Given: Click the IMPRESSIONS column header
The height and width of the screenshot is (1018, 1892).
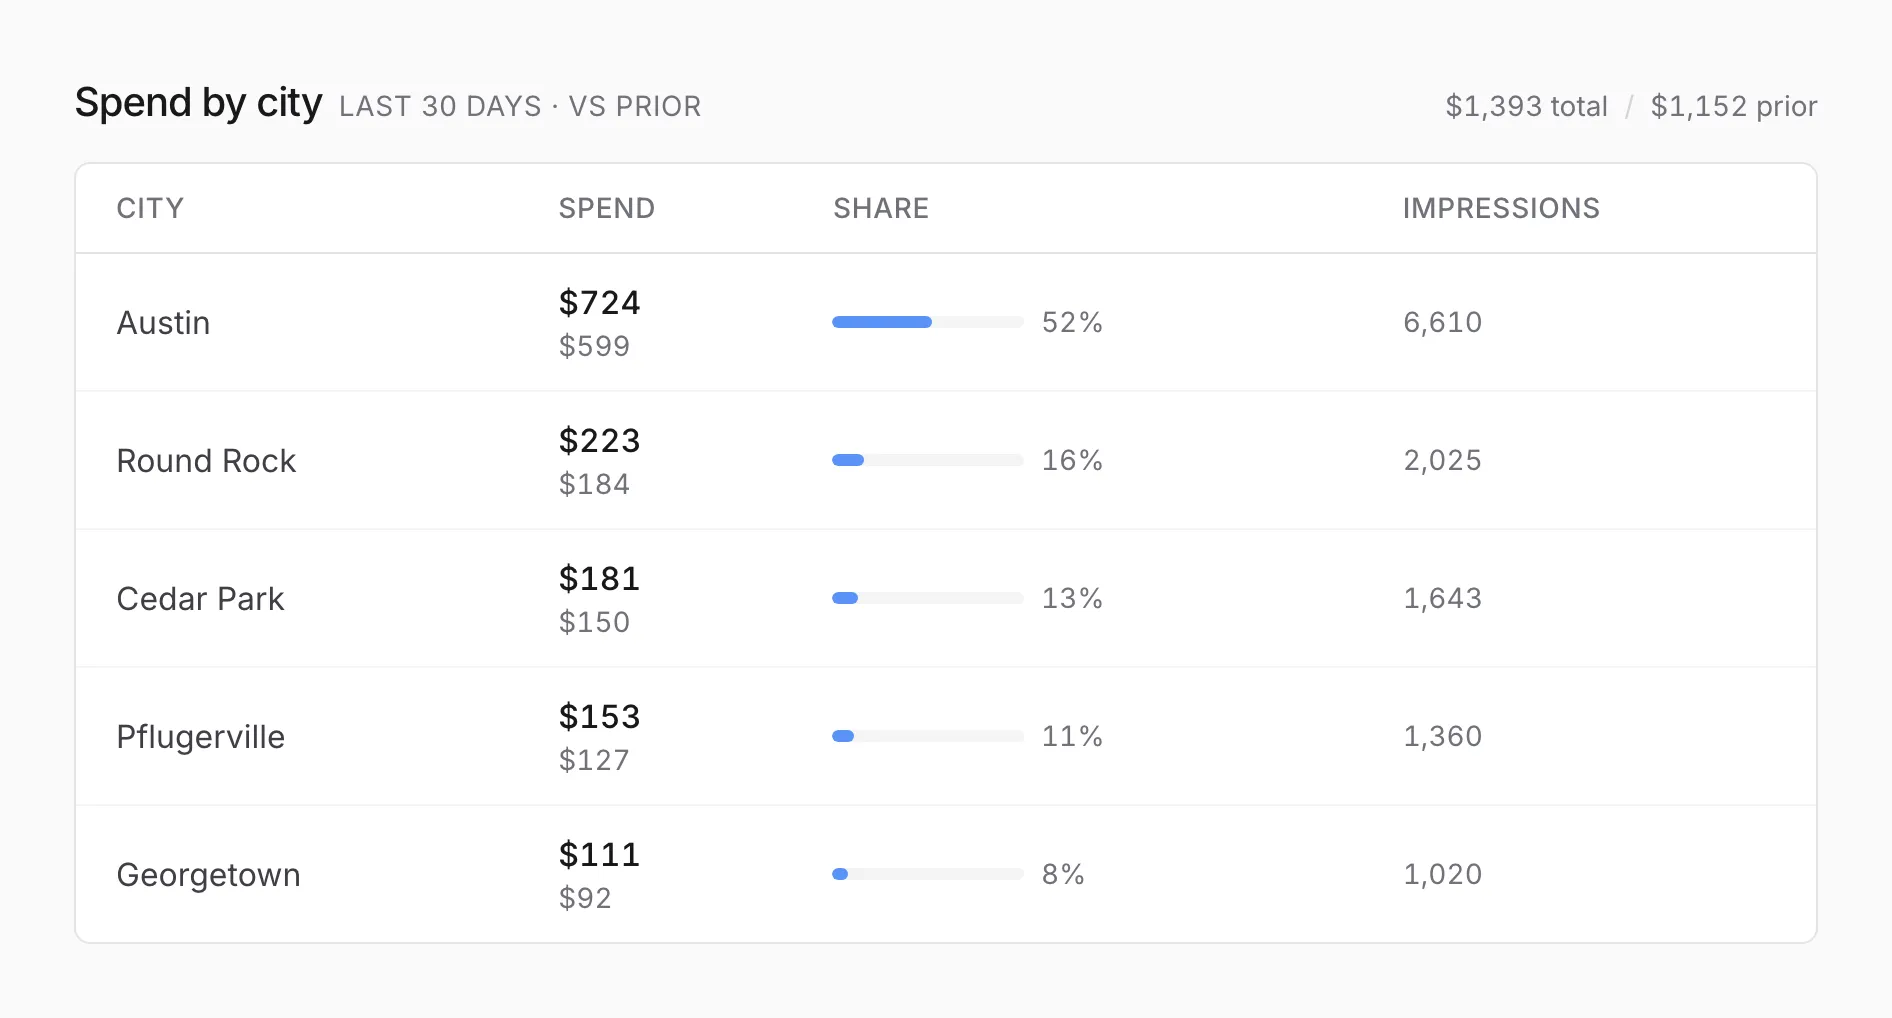Looking at the screenshot, I should [1501, 208].
